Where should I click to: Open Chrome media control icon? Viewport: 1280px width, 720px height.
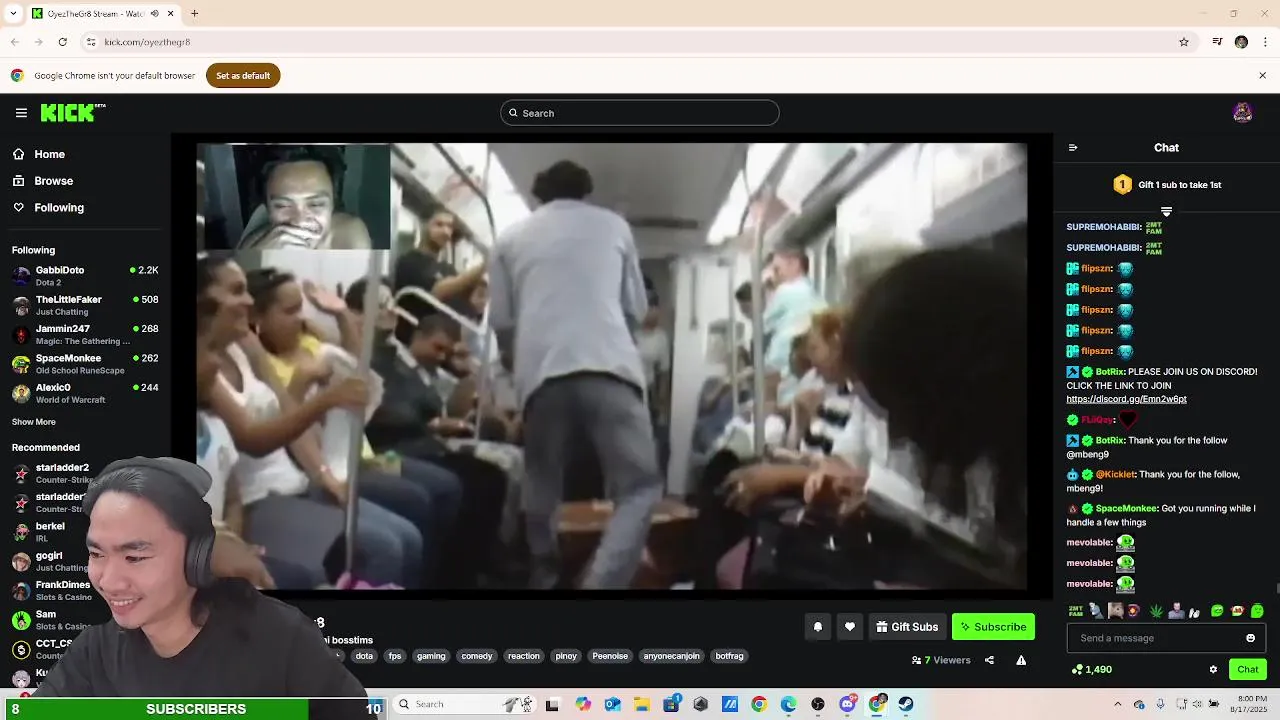1217,42
